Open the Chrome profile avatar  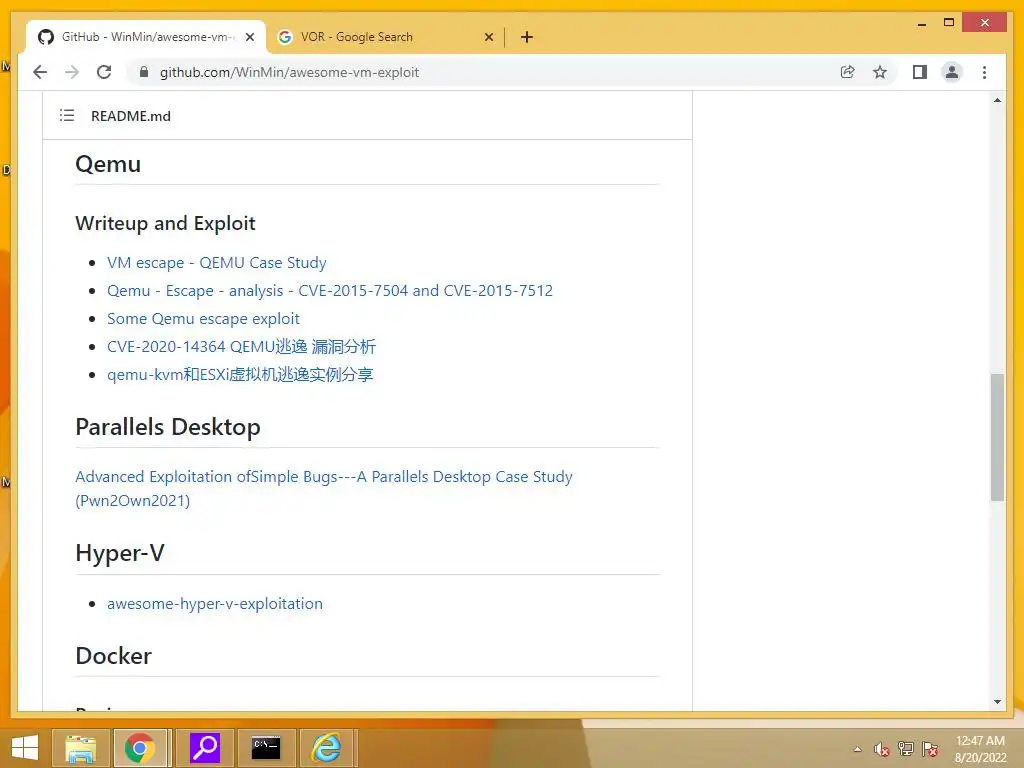pos(952,72)
